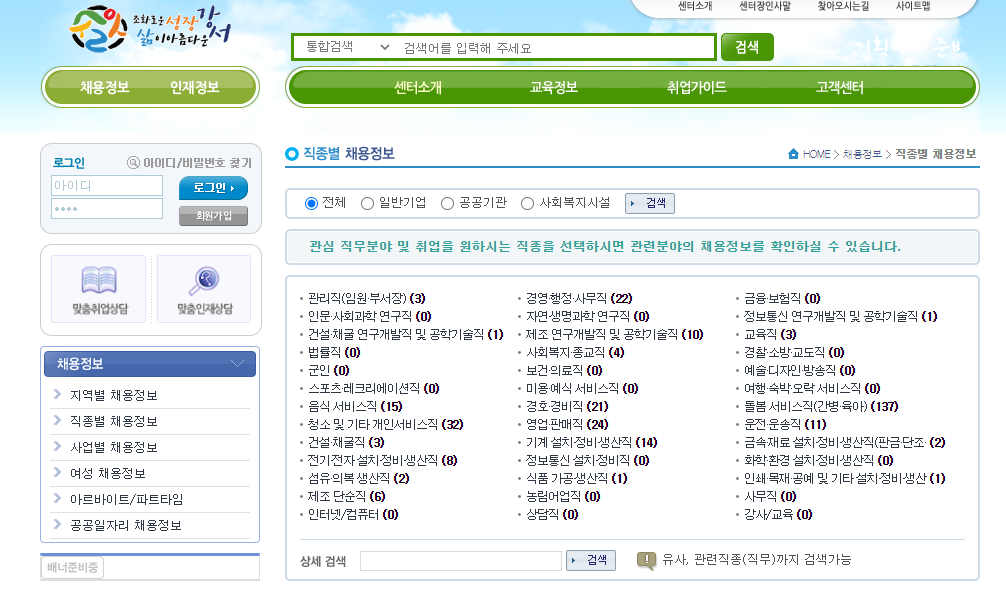Image resolution: width=1006 pixels, height=597 pixels.
Task: Click the 회원가입 button
Action: 213,216
